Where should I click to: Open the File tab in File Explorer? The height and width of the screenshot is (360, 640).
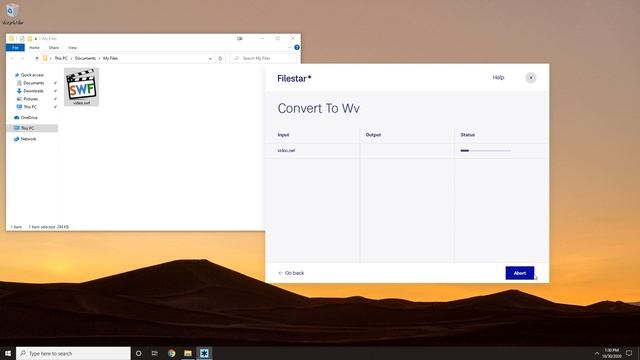pyautogui.click(x=15, y=48)
